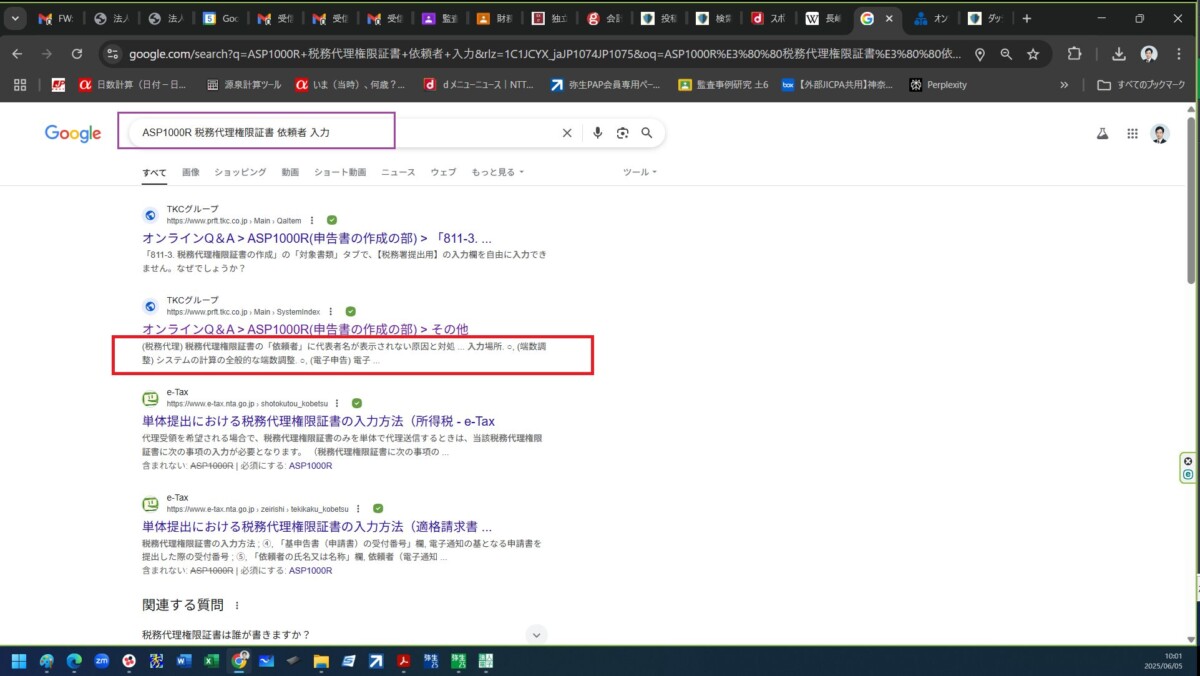Close the active Google search tab
This screenshot has width=1200, height=676.
click(889, 18)
